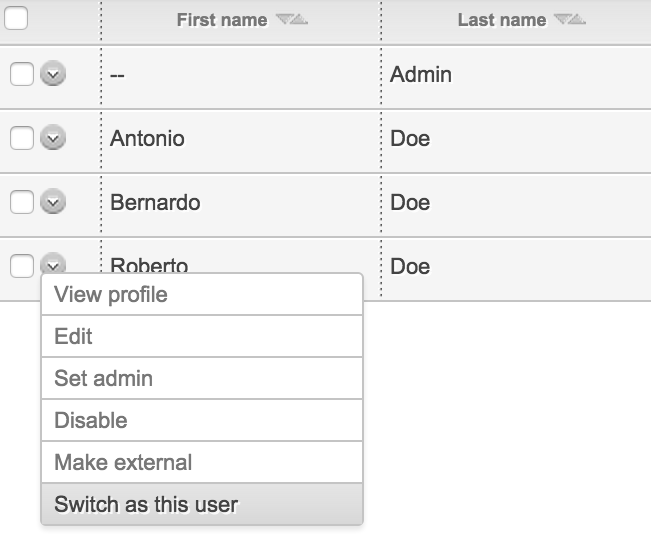Viewport: 651px width, 537px height.
Task: Choose View profile from the menu
Action: click(x=202, y=294)
